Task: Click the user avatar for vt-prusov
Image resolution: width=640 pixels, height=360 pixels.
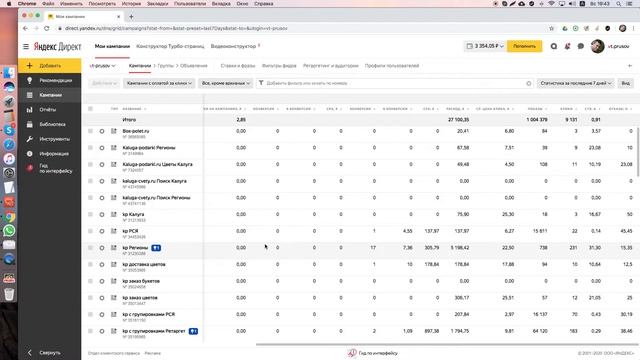Action: pos(598,46)
